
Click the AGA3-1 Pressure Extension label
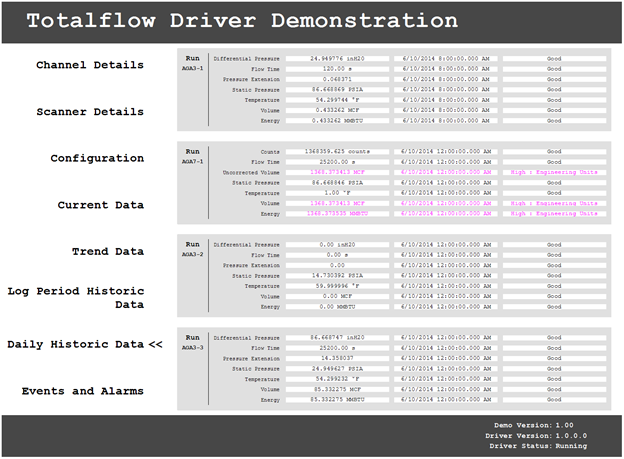251,79
